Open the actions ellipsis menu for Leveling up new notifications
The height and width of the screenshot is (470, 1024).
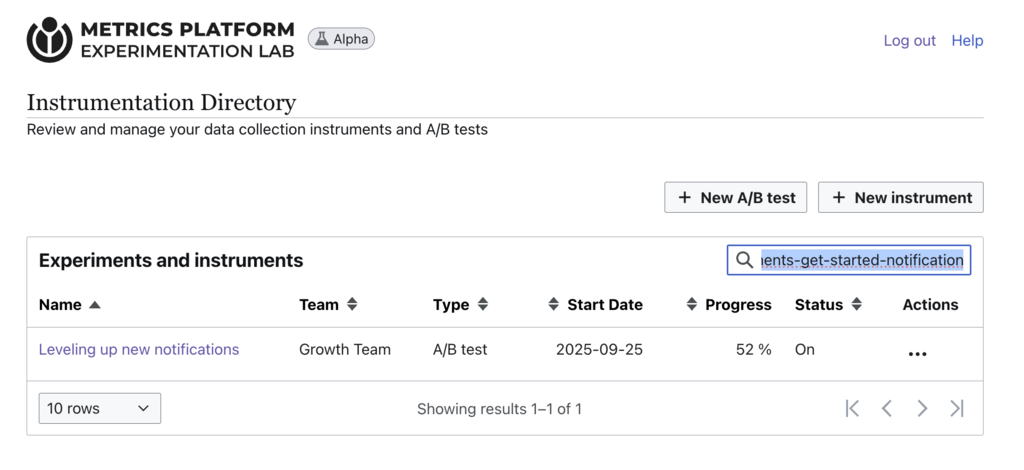(917, 354)
